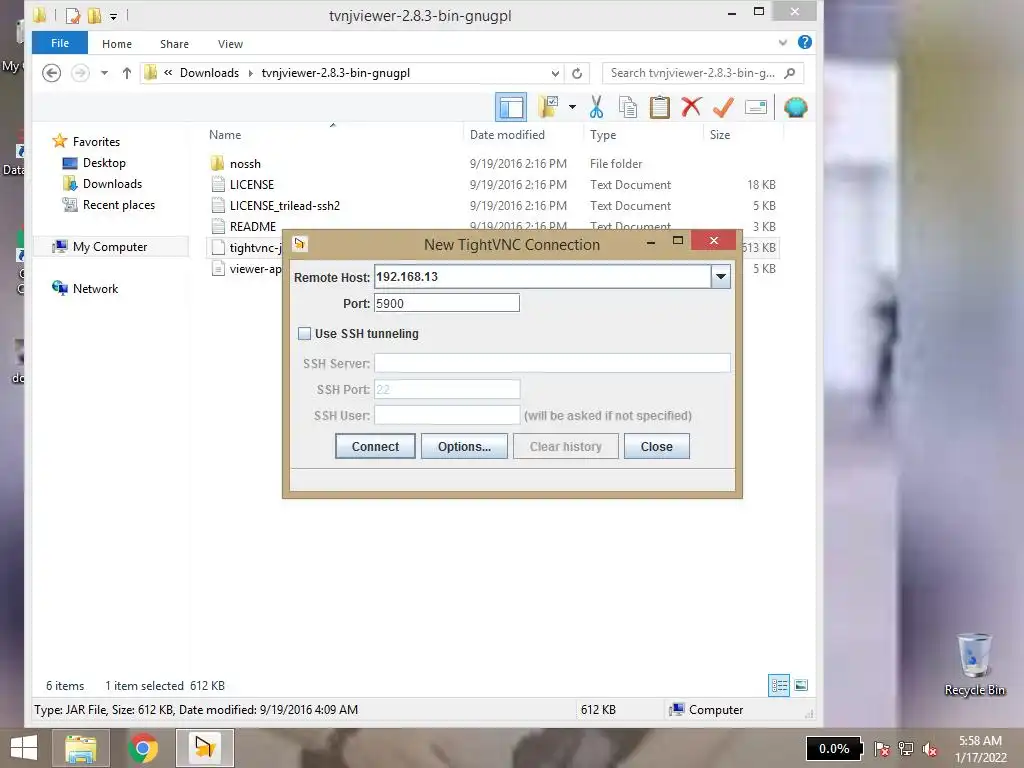
Task: Click the Connect button
Action: [x=375, y=447]
